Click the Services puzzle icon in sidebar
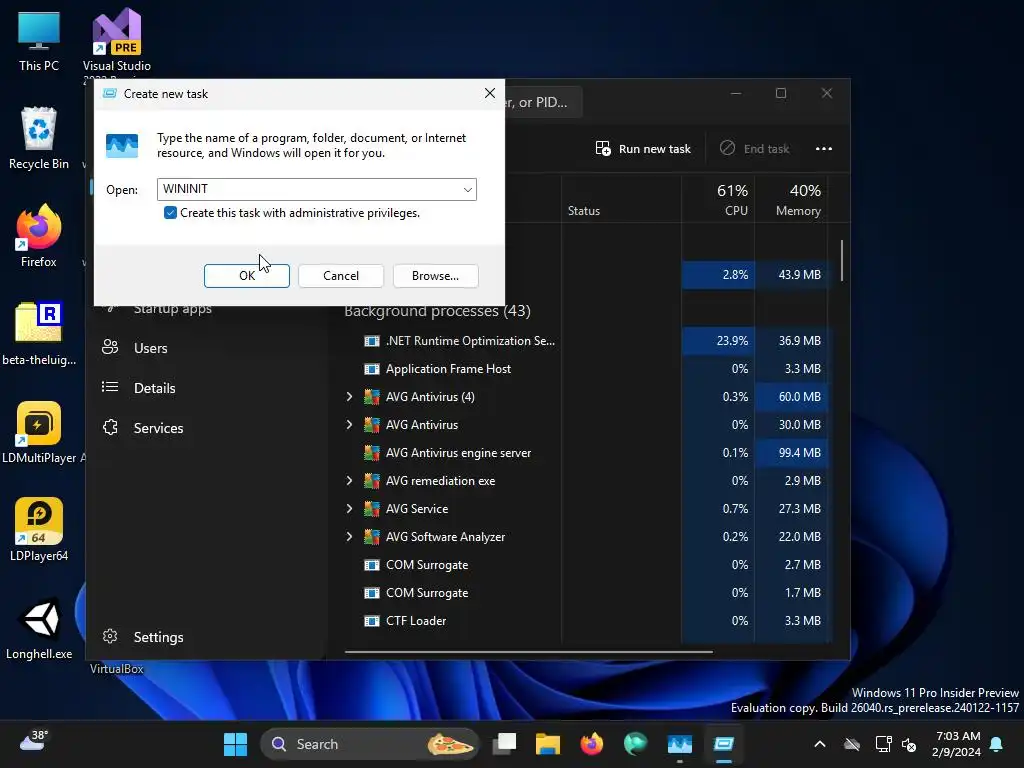The image size is (1024, 768). (110, 427)
